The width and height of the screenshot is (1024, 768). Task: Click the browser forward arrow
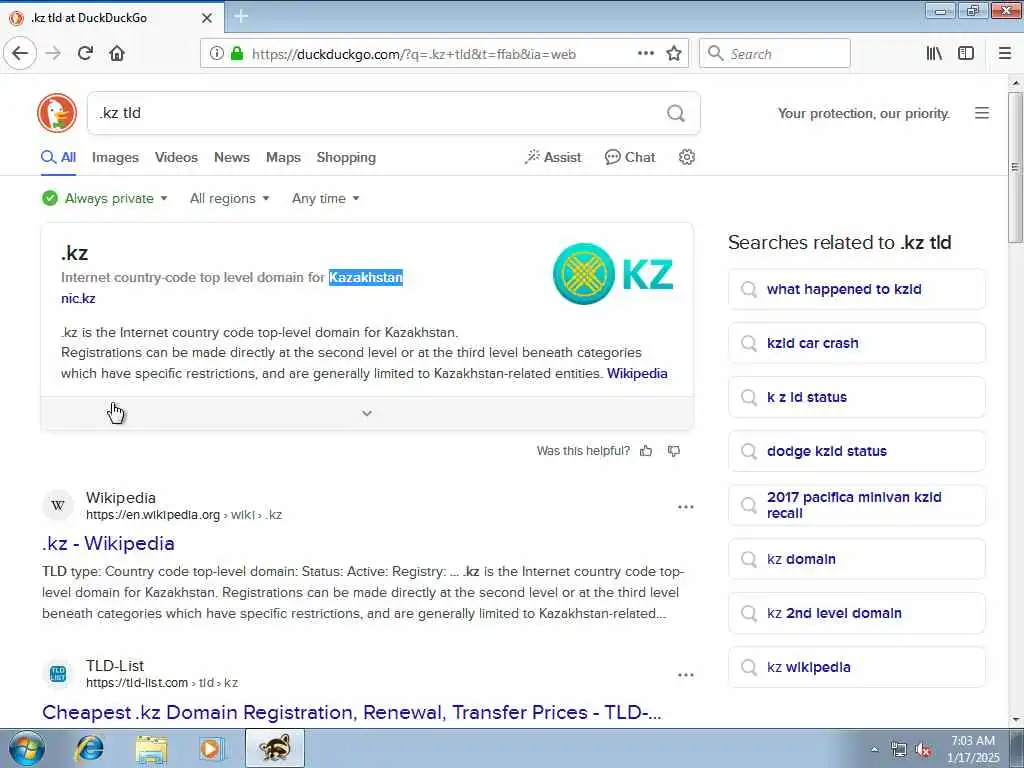tap(53, 54)
